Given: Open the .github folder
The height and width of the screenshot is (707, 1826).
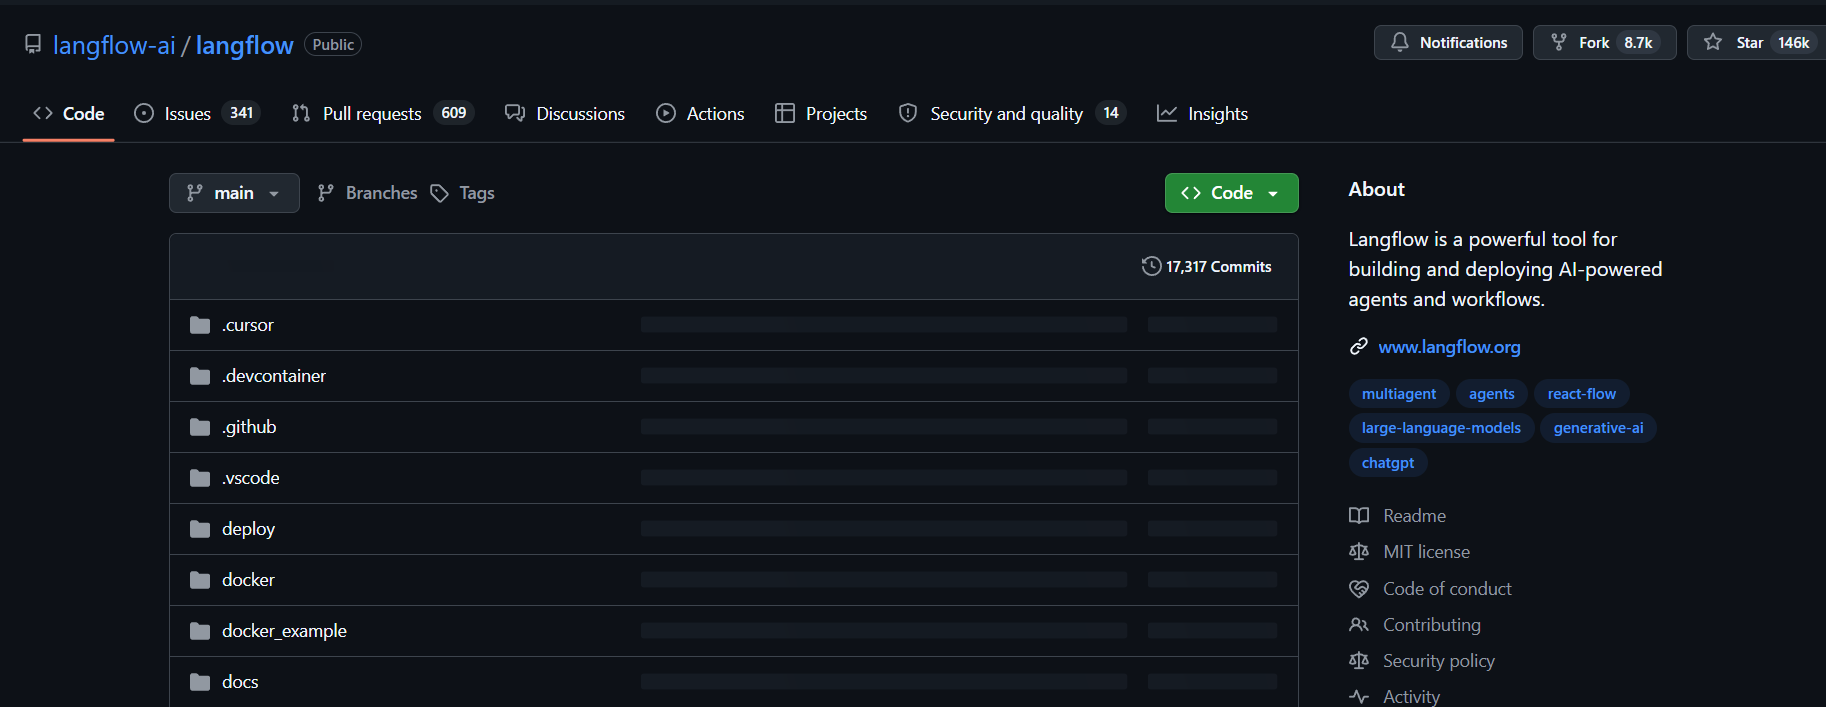Looking at the screenshot, I should pos(249,427).
